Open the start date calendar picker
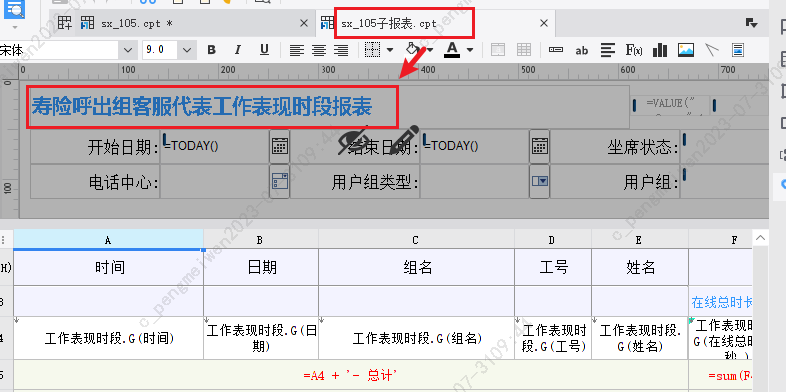This screenshot has width=786, height=392. [280, 146]
